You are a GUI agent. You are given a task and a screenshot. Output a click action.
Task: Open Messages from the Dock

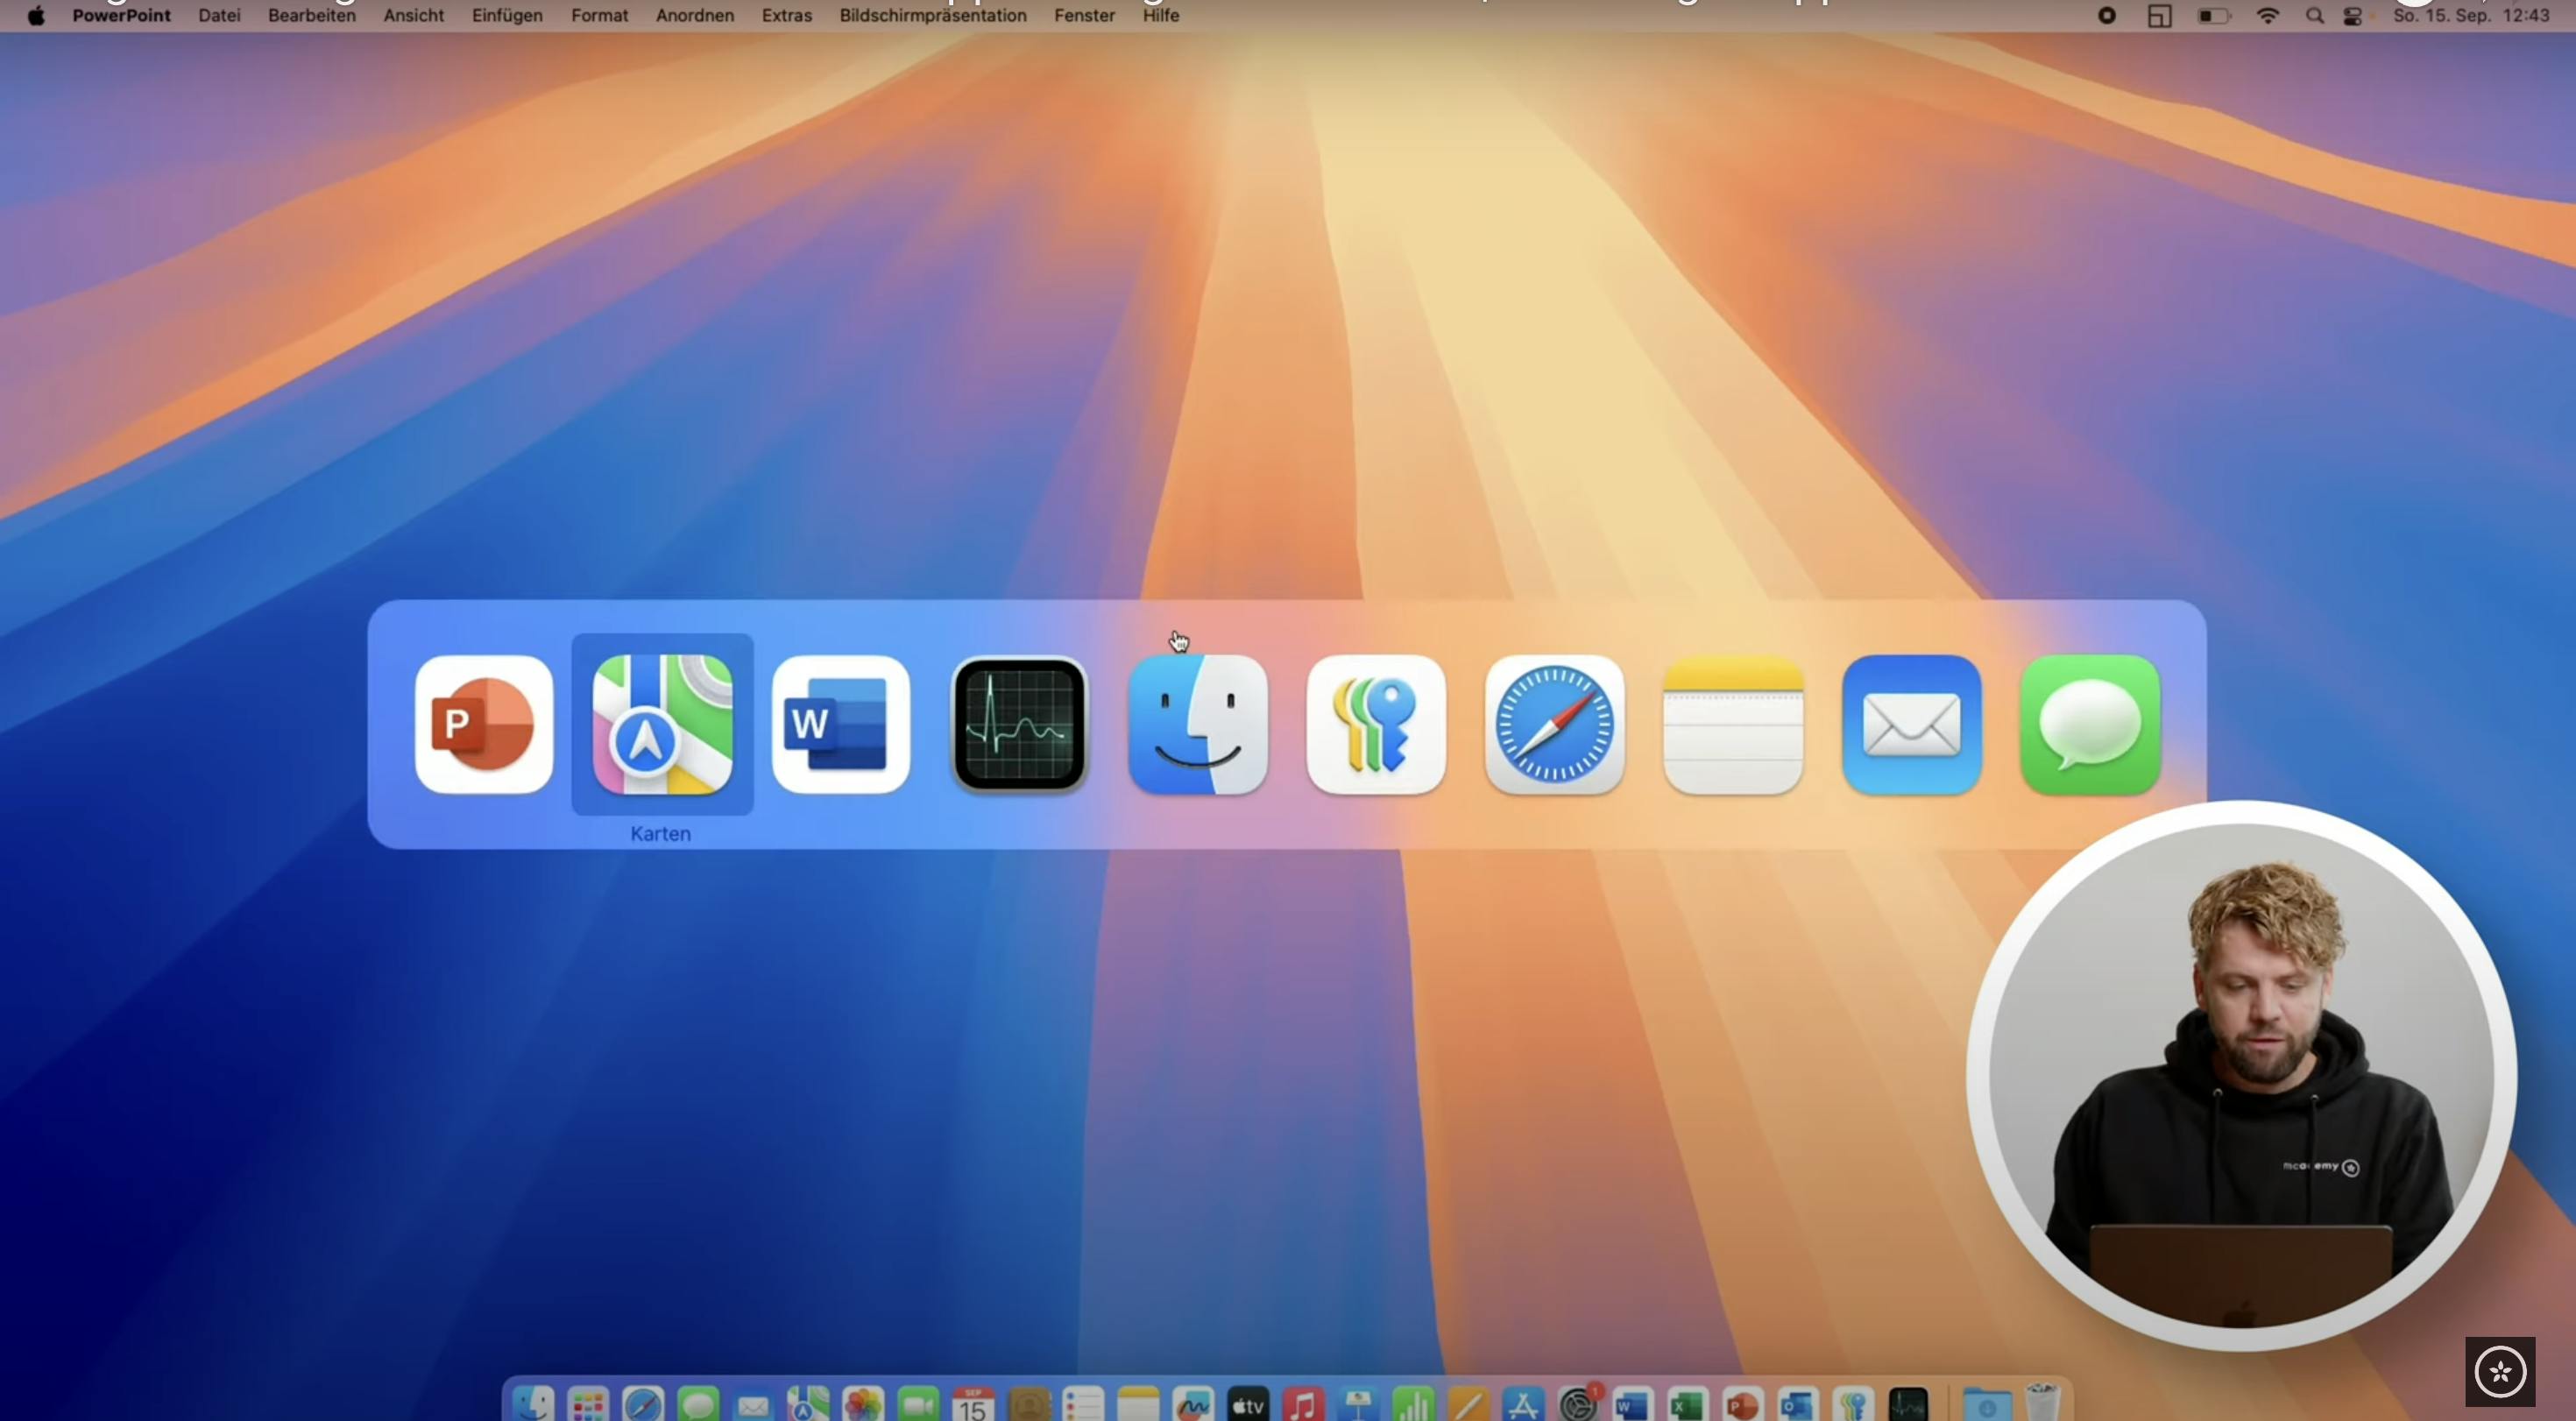[x=698, y=1403]
